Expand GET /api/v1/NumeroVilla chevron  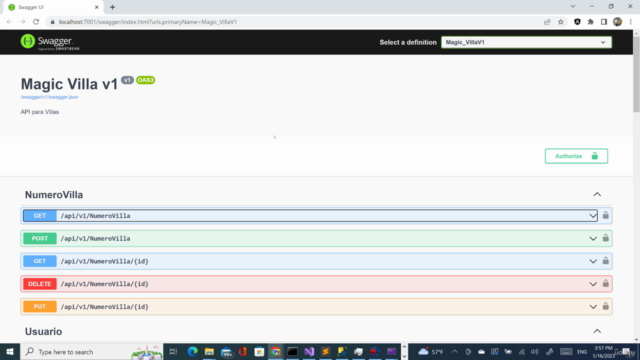(x=593, y=216)
